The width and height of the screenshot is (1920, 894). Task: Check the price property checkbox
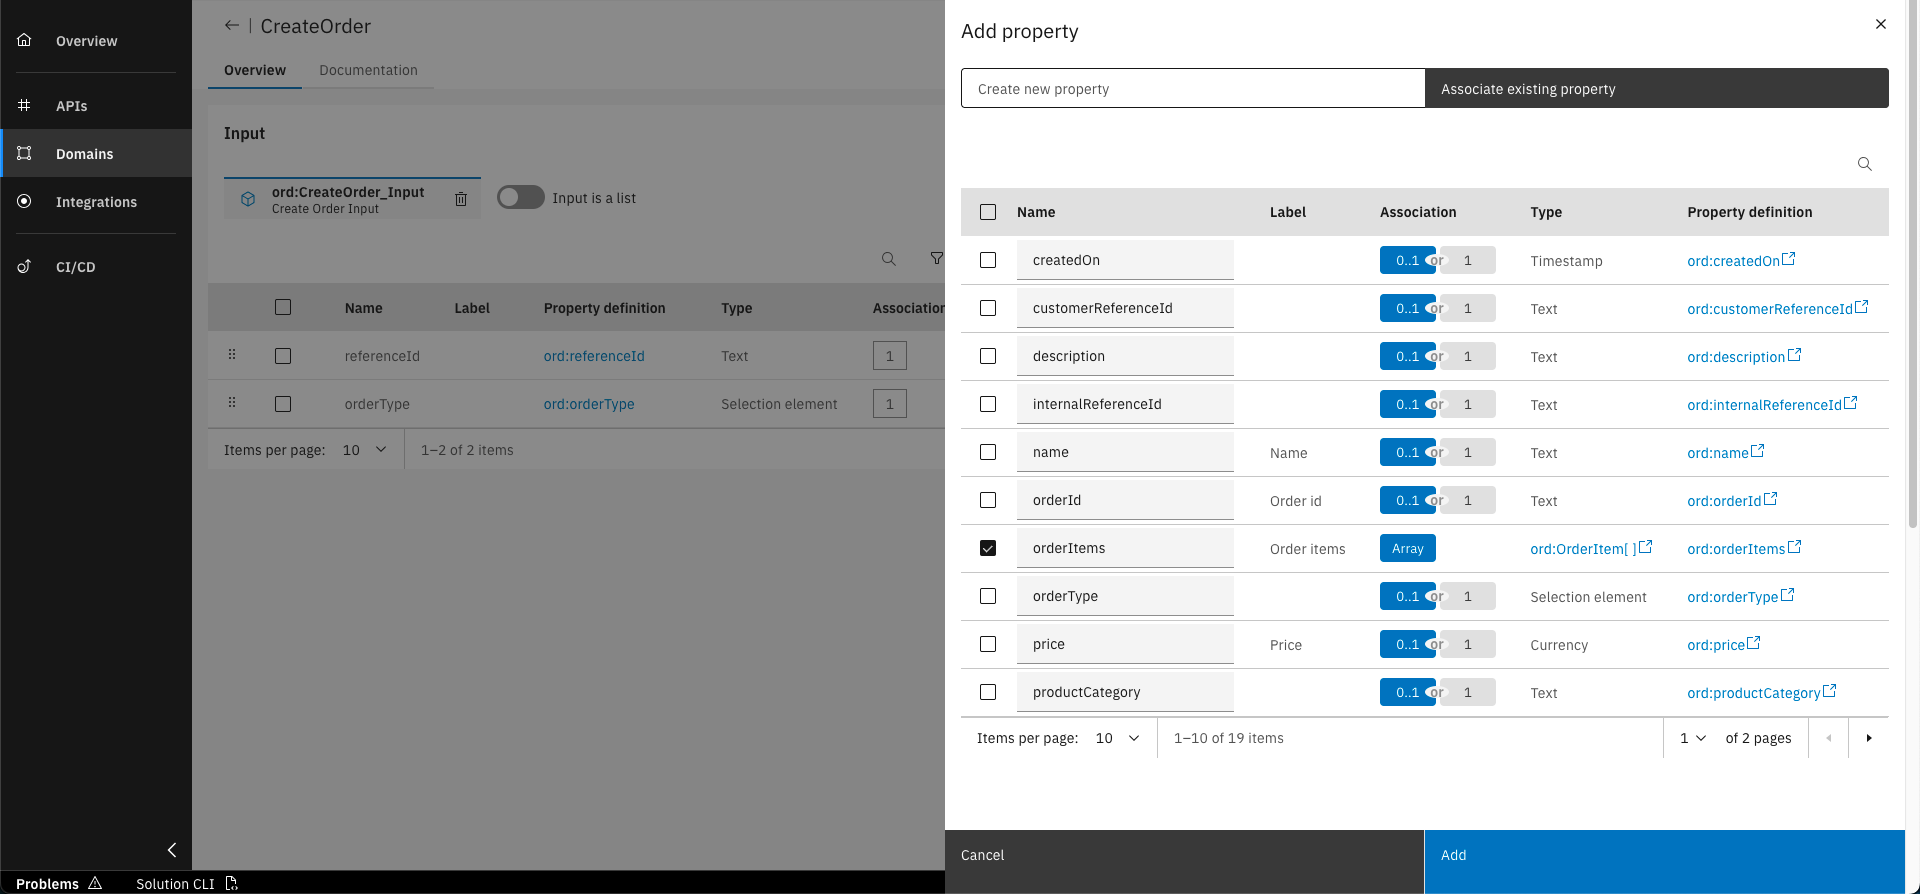pyautogui.click(x=988, y=644)
